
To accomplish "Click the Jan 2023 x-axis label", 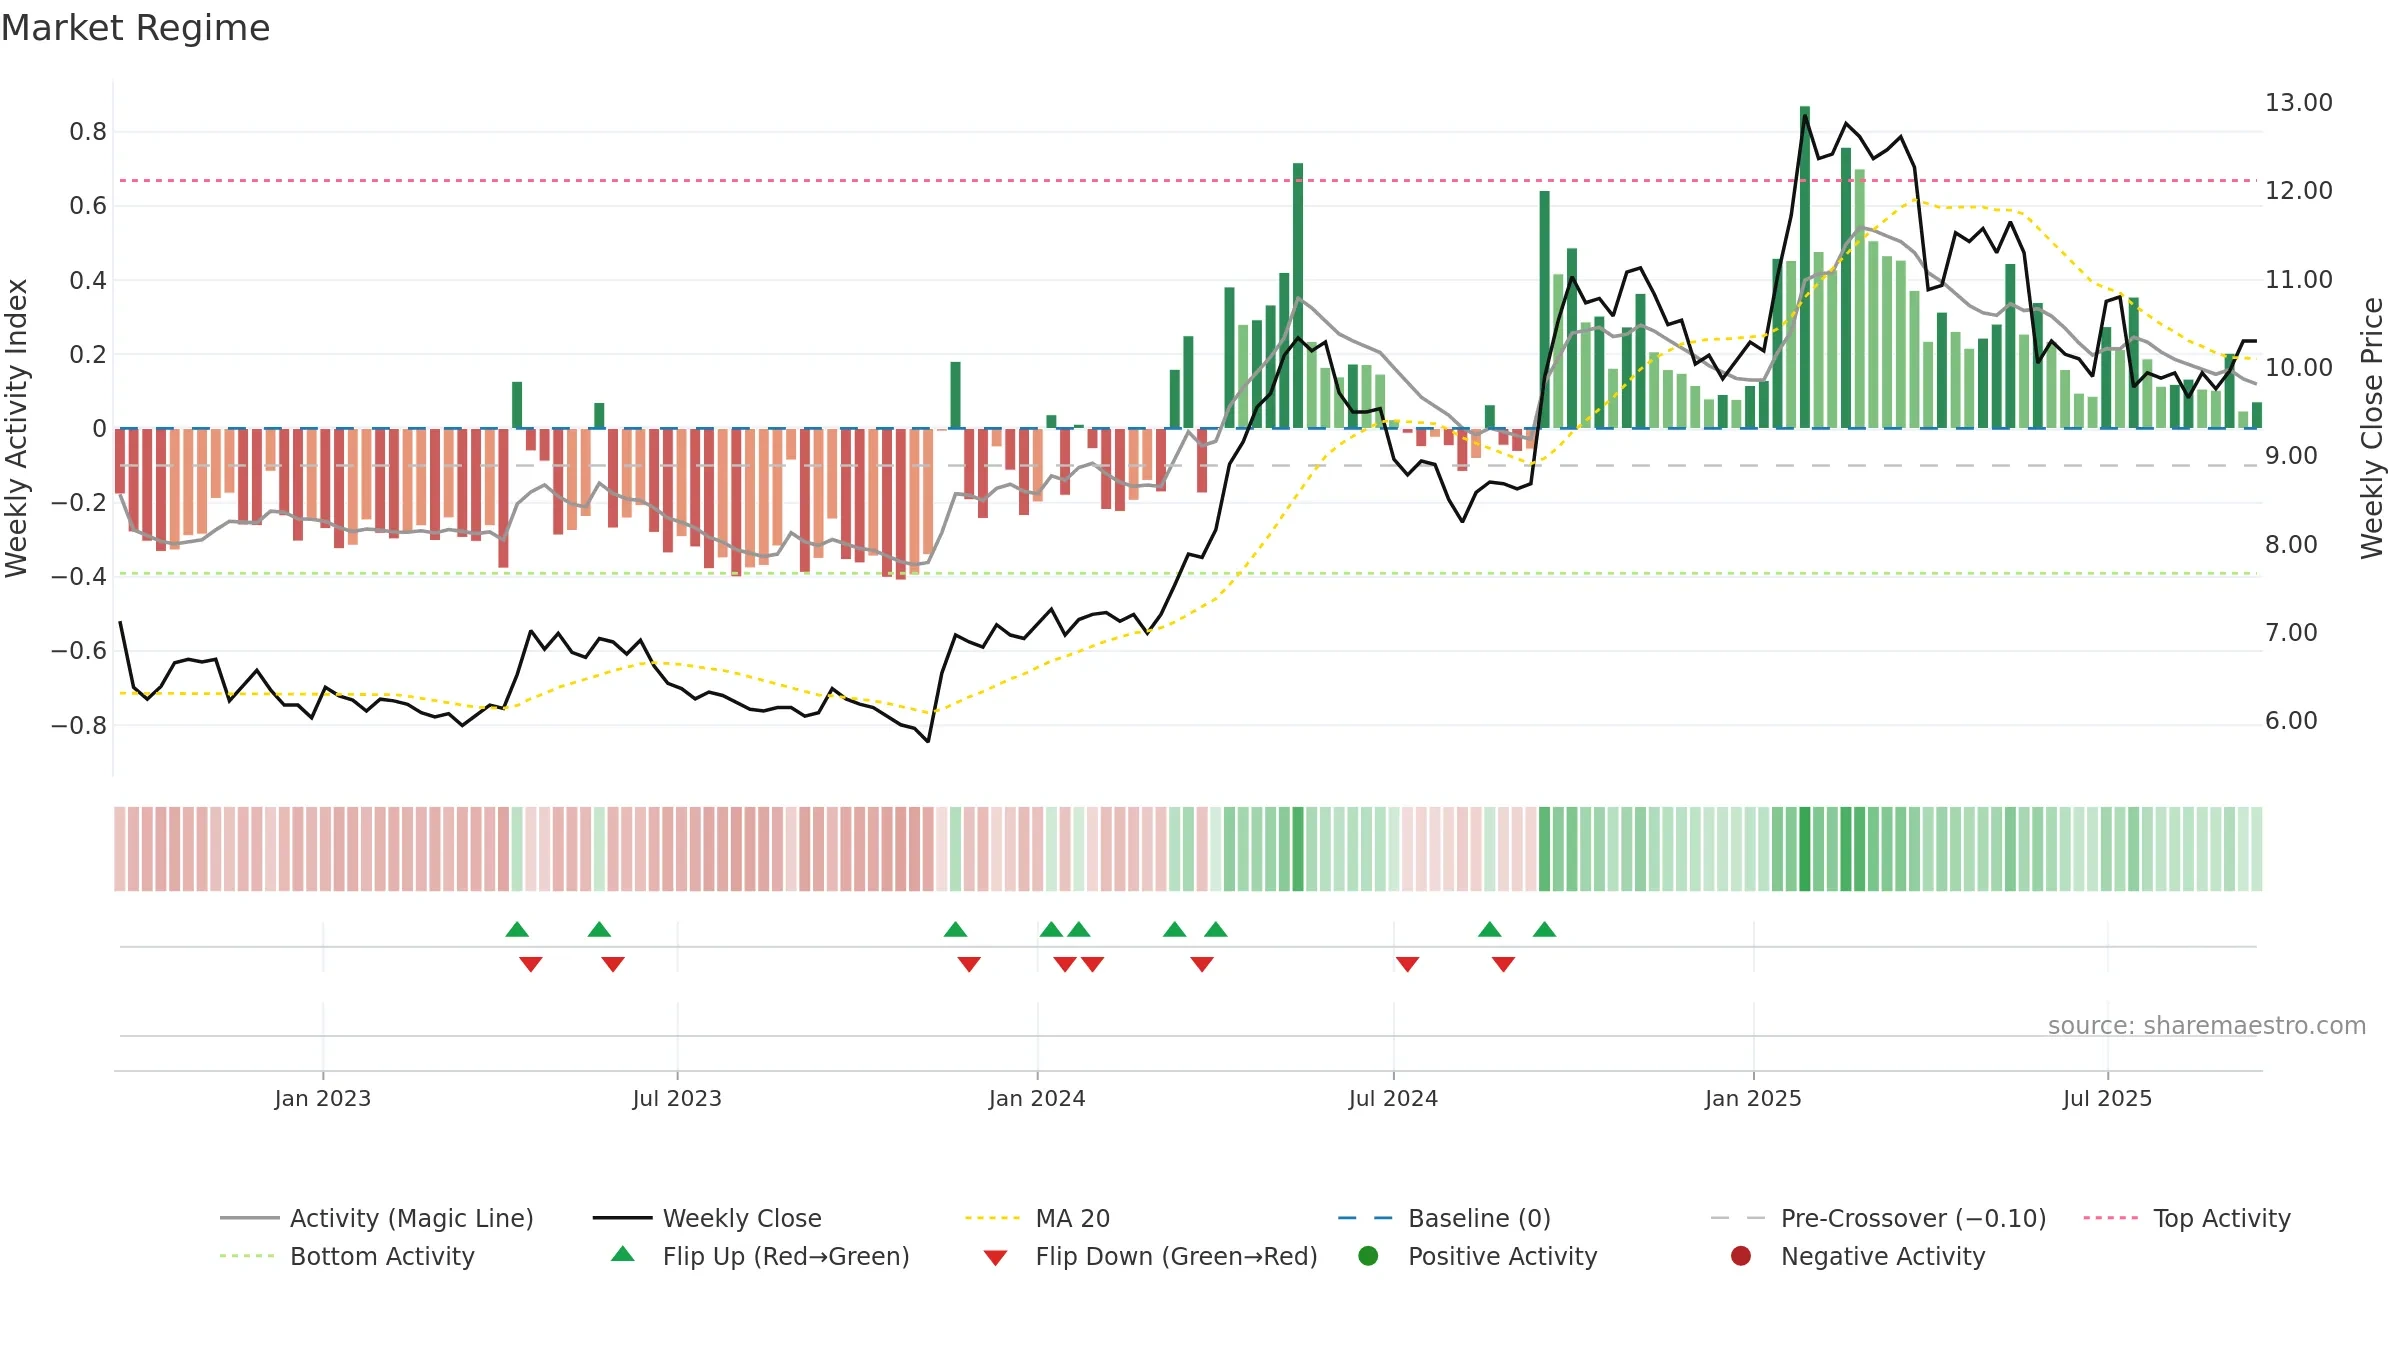I will click(323, 1098).
